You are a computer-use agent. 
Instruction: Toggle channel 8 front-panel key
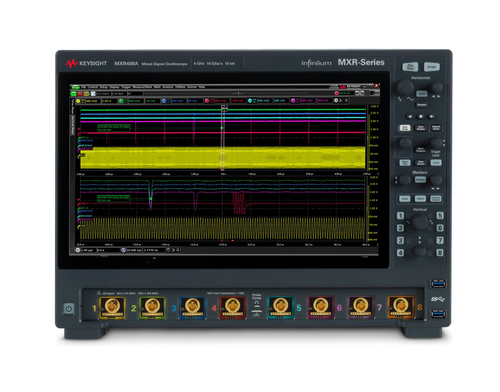click(440, 253)
